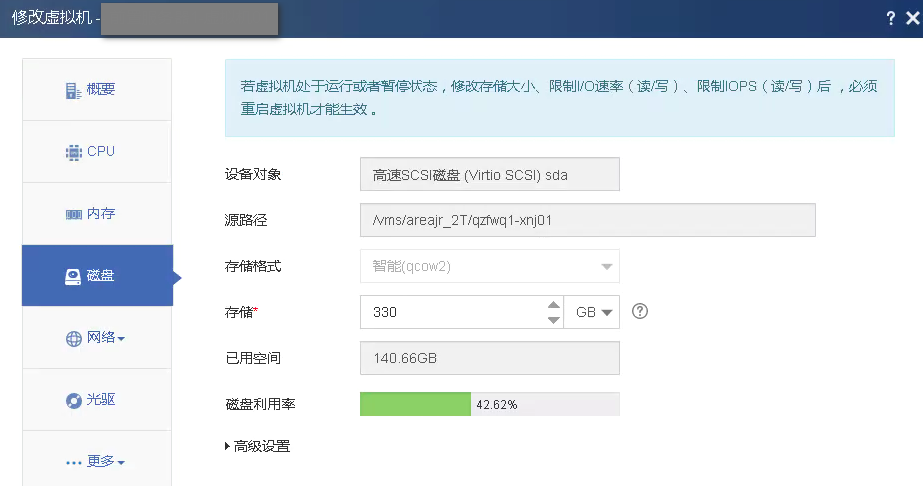Viewport: 923px width, 486px height.
Task: Open the GB storage unit dropdown
Action: pos(592,312)
